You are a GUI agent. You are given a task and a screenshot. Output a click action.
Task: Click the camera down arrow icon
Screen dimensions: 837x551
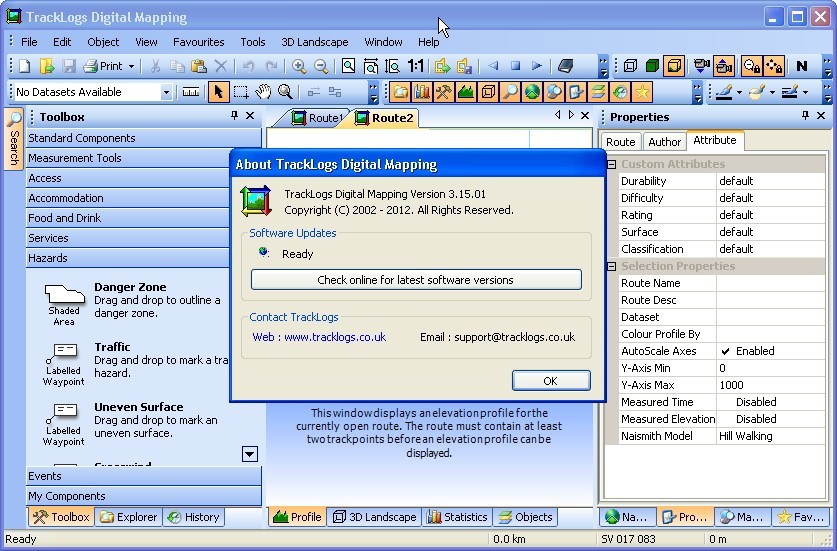click(701, 66)
